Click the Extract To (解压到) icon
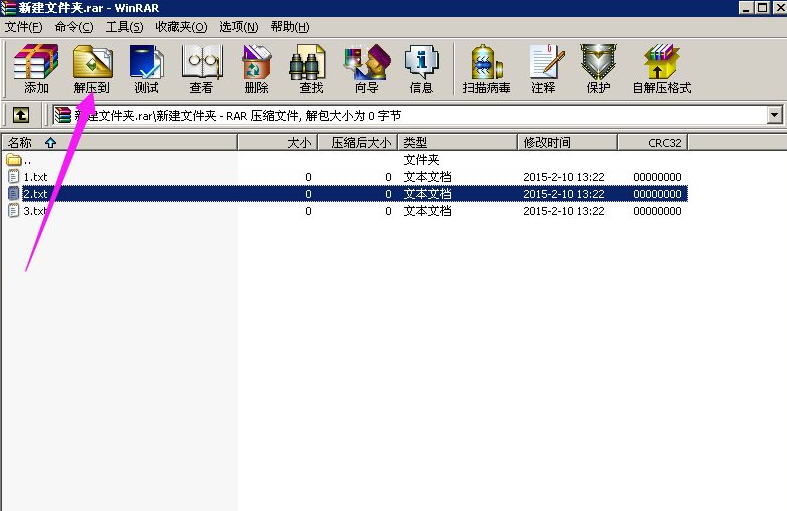Screen dimensions: 787x511 pyautogui.click(x=91, y=68)
